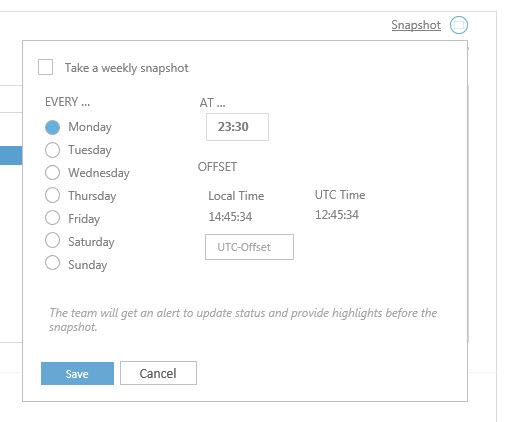Cancel the snapshot dialog
The height and width of the screenshot is (422, 507).
click(158, 373)
